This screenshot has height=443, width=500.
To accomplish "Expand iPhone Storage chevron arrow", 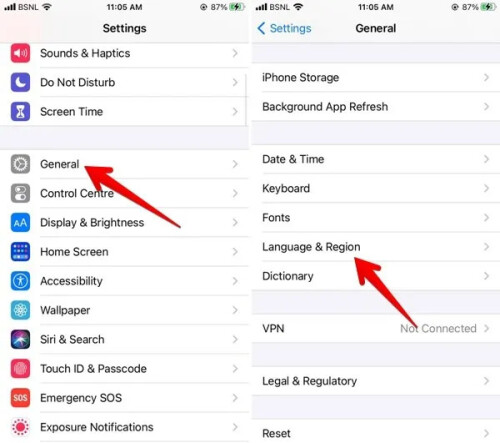I will coord(487,77).
